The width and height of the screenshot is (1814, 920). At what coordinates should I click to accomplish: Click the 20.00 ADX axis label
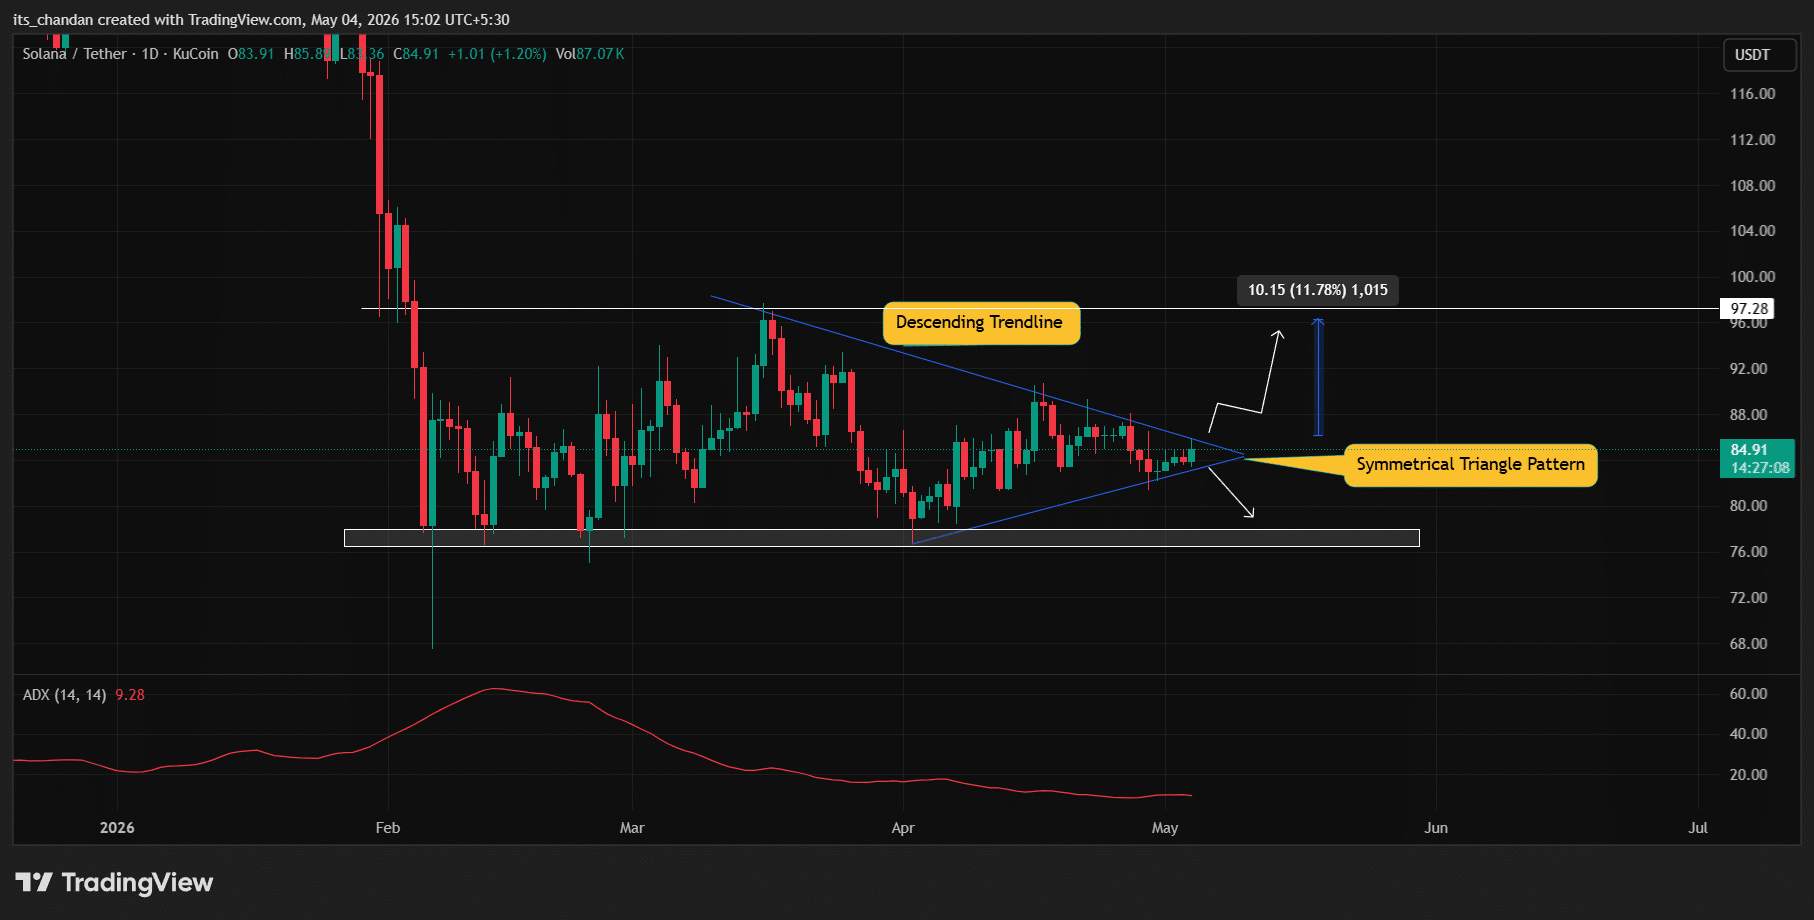coord(1749,775)
